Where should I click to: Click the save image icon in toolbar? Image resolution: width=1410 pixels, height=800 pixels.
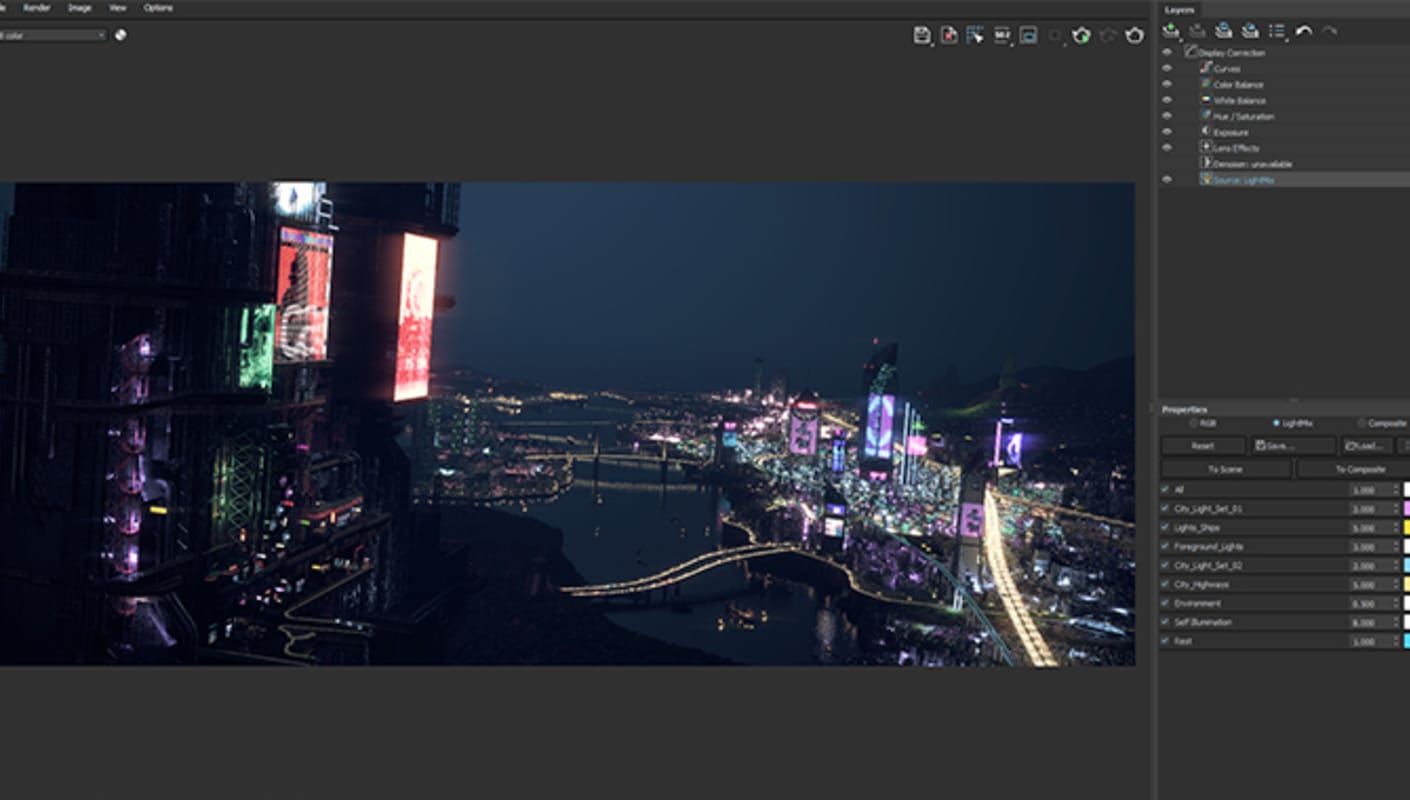tap(921, 35)
